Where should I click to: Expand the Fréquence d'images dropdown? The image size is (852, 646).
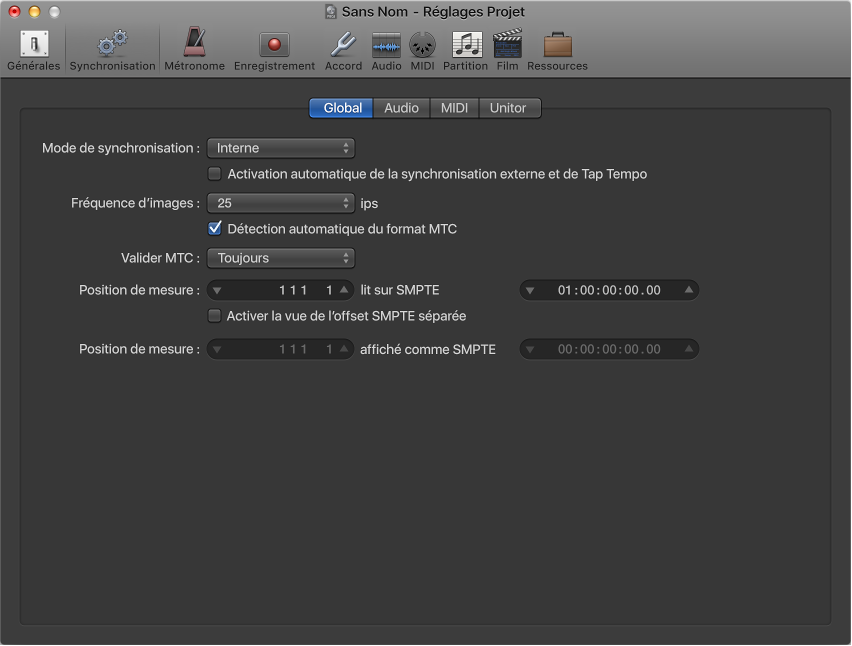[x=281, y=203]
